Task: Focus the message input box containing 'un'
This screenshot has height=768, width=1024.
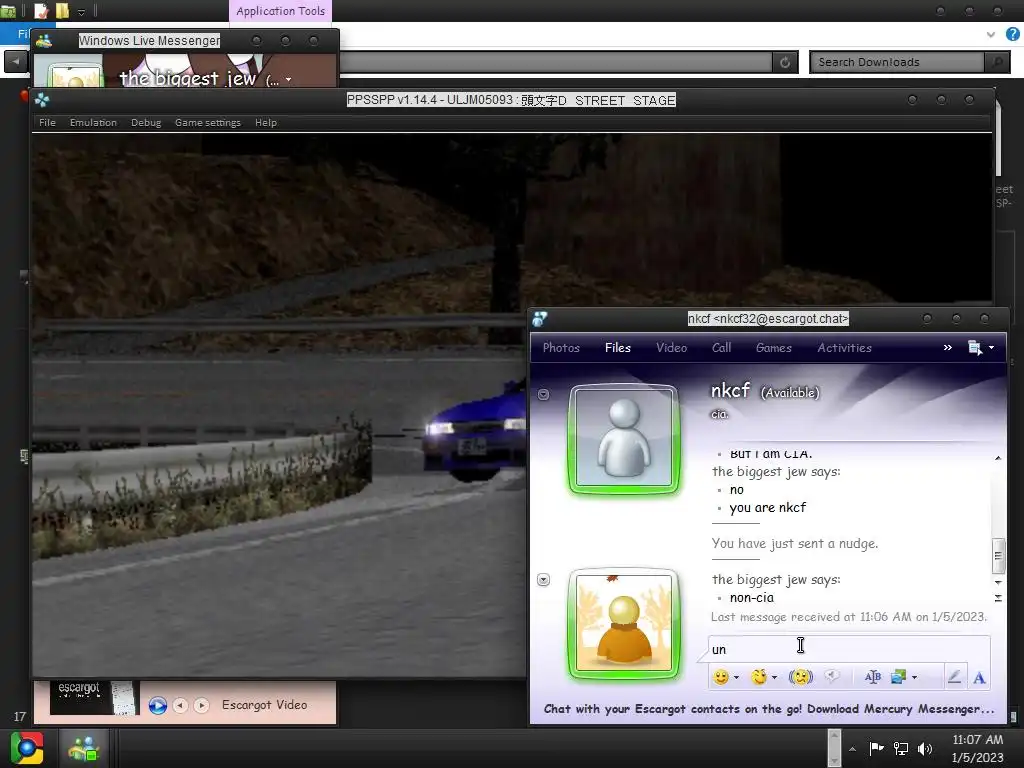Action: [x=849, y=649]
